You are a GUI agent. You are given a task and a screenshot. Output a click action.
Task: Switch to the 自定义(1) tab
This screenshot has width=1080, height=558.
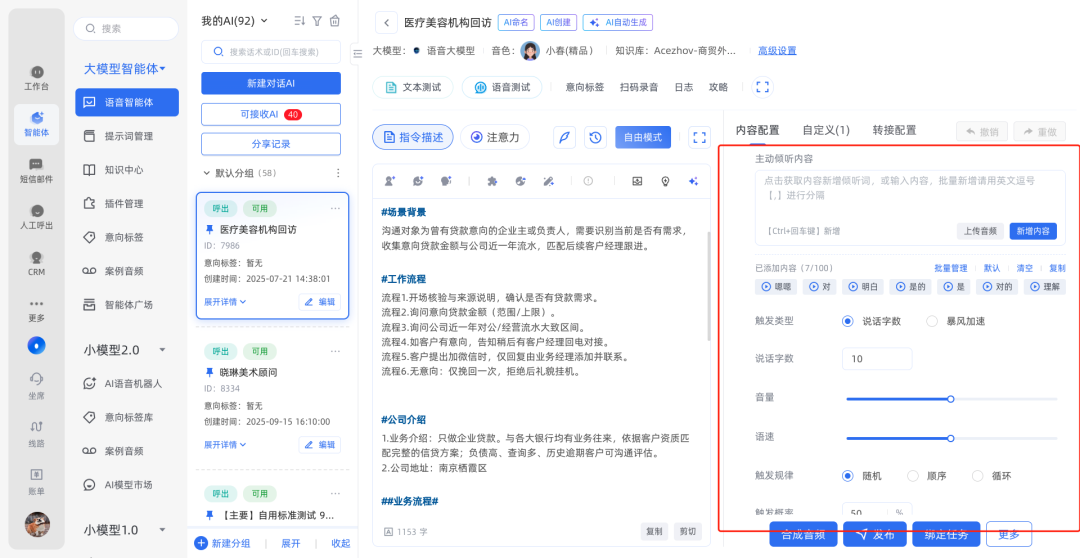tap(826, 130)
